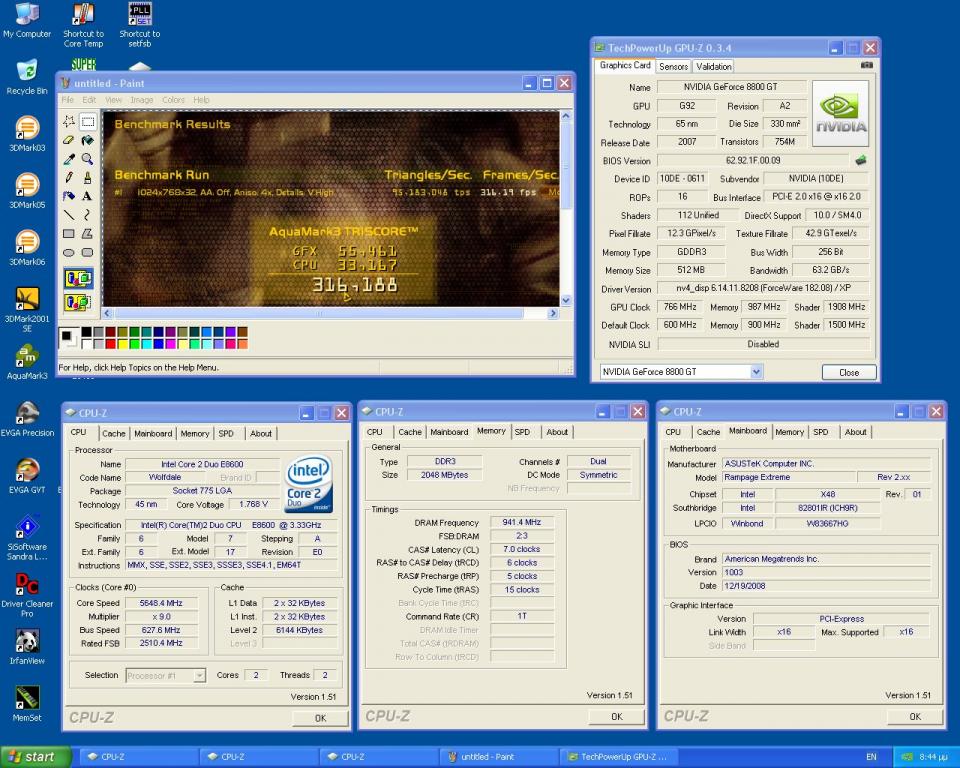The height and width of the screenshot is (768, 960).
Task: Choose the Eraser tool in Paint
Action: click(x=69, y=140)
